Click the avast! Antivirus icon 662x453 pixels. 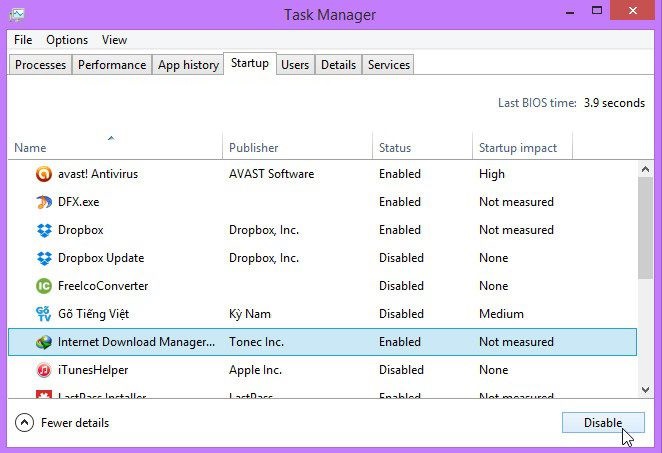point(44,174)
